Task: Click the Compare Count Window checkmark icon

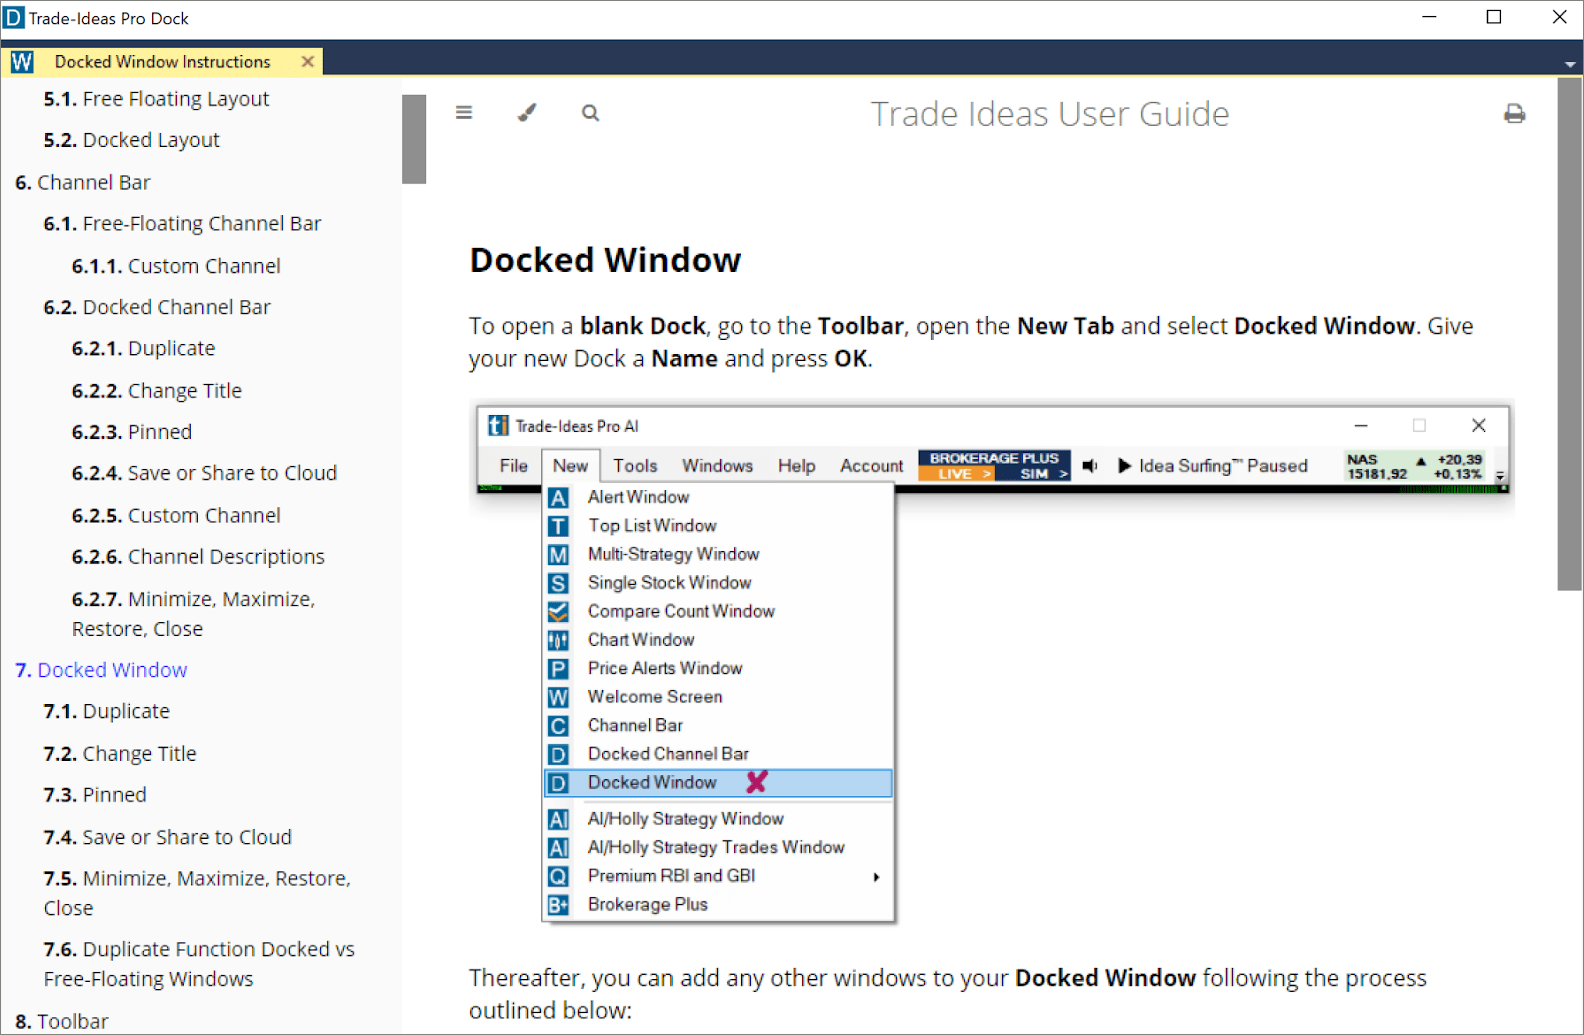Action: pyautogui.click(x=558, y=611)
